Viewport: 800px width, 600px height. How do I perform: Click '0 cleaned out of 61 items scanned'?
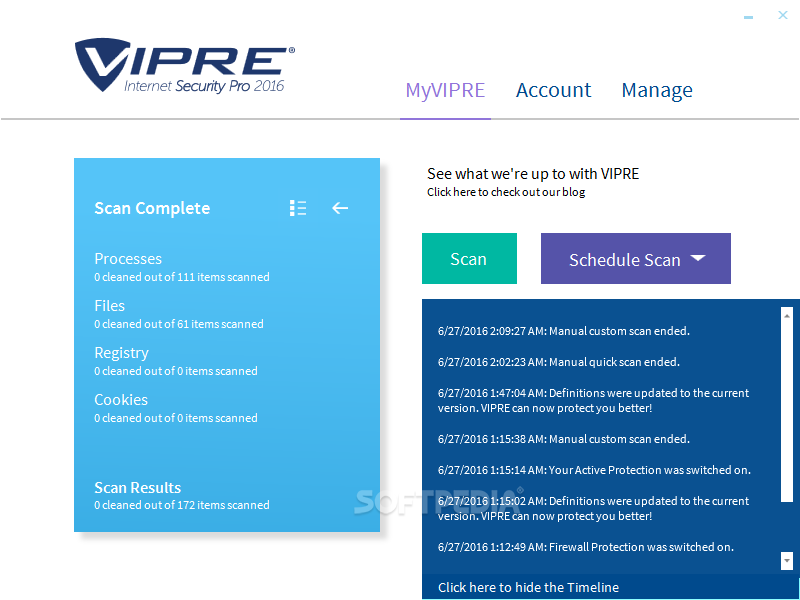[179, 324]
